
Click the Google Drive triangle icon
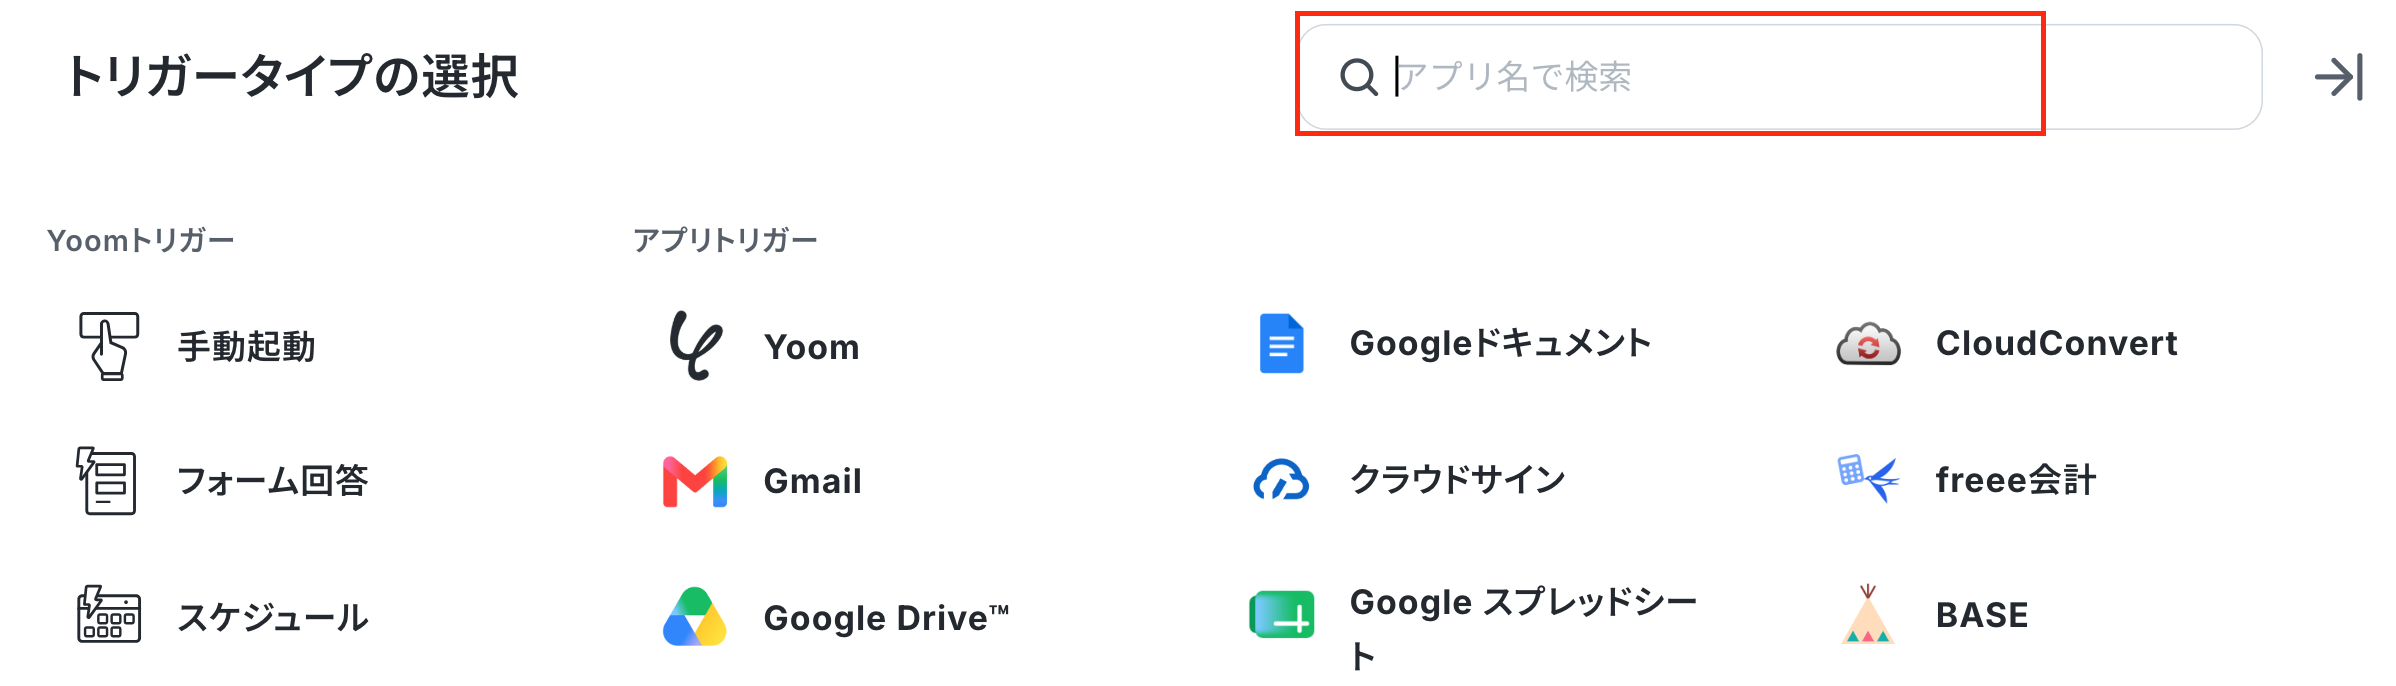click(695, 617)
